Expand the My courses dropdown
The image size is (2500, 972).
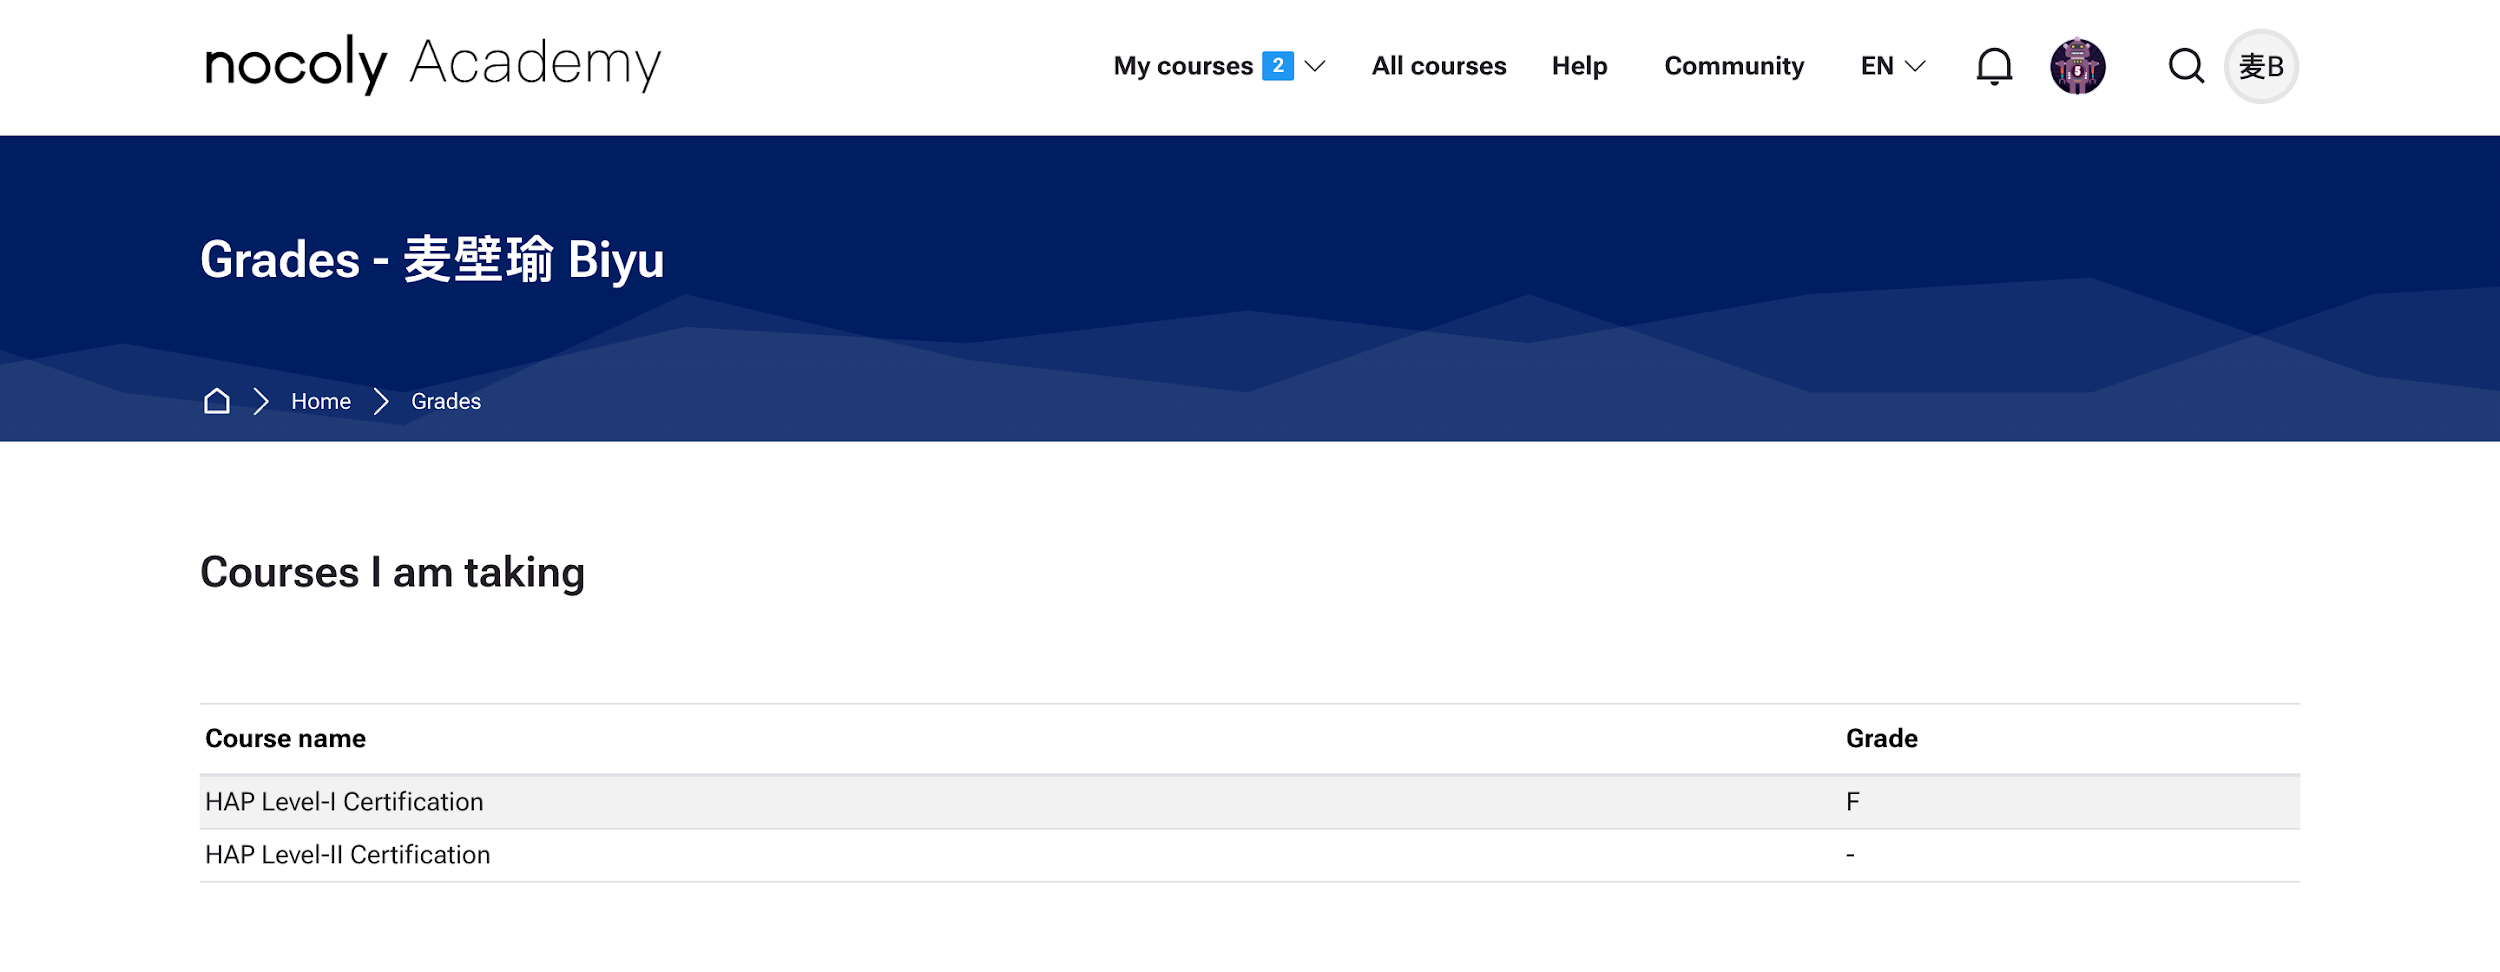point(1219,66)
